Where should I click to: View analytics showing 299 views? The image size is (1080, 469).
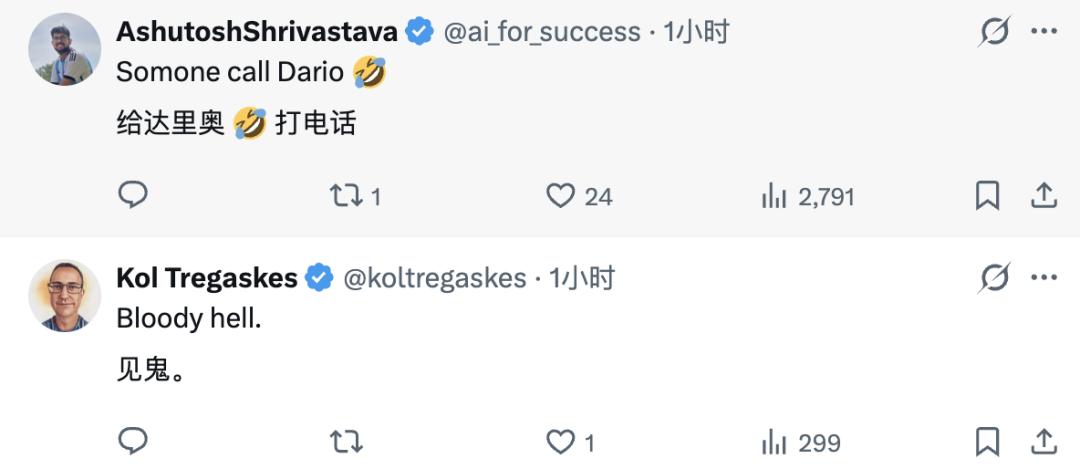tap(774, 442)
